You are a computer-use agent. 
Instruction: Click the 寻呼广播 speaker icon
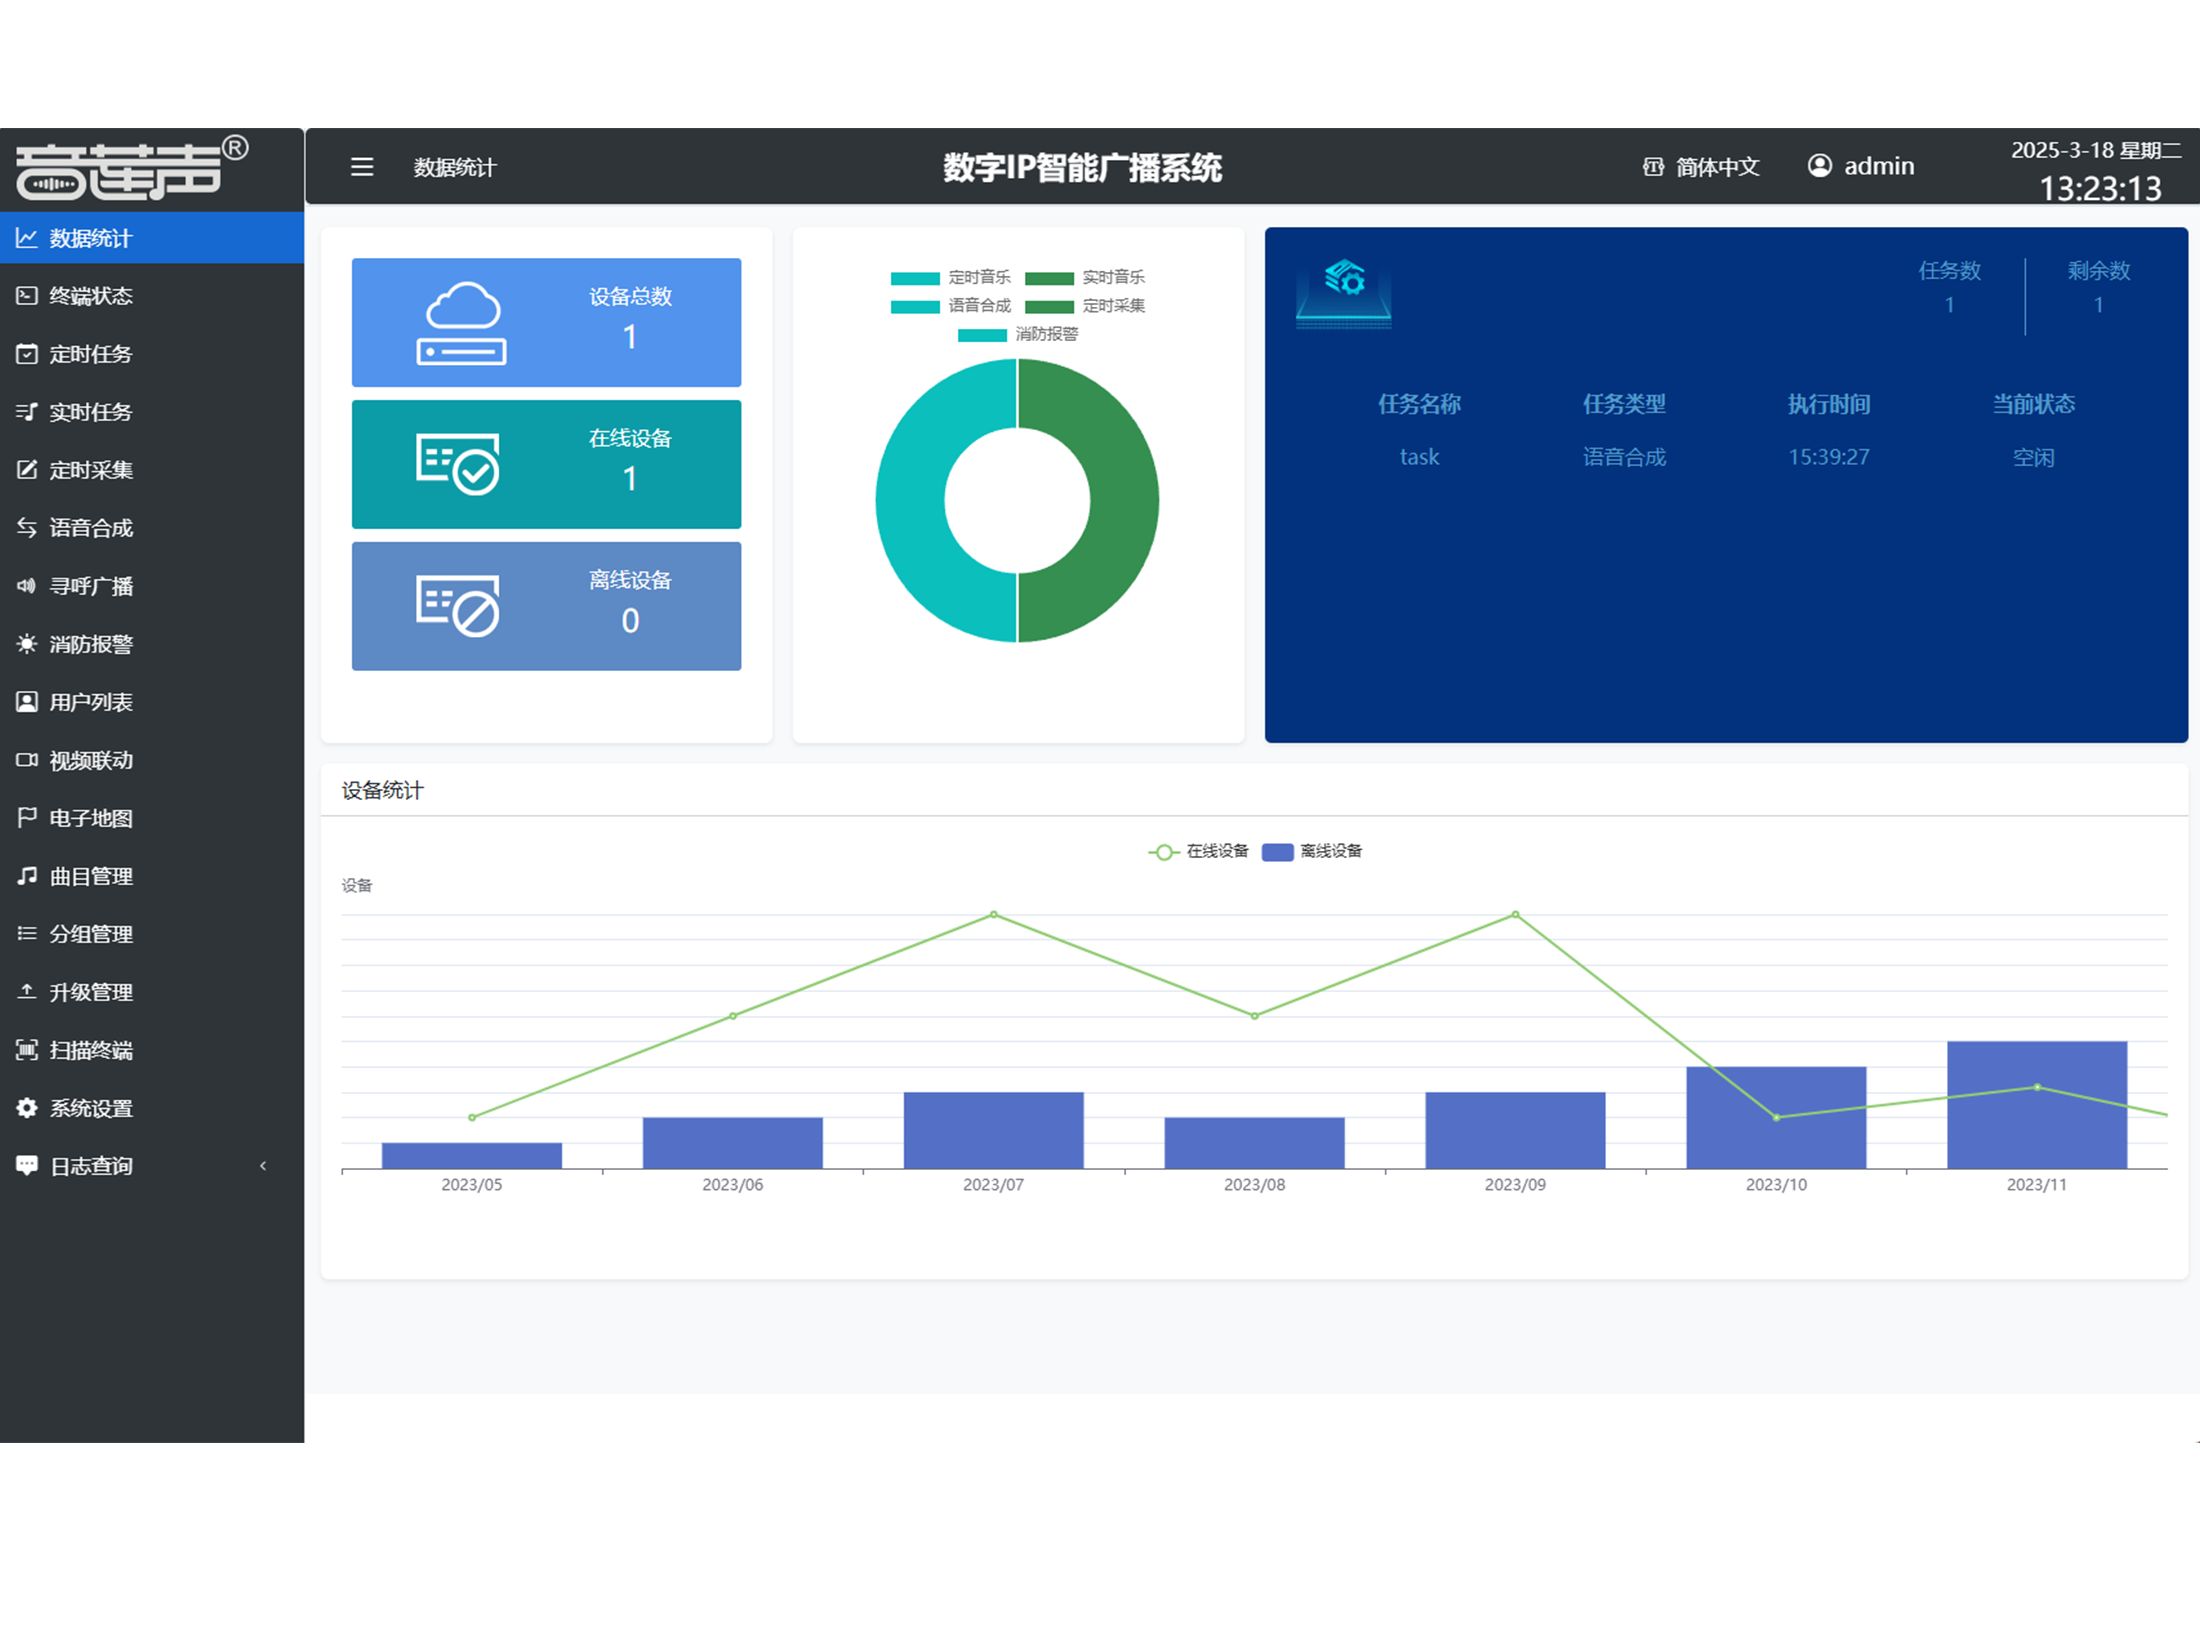pyautogui.click(x=27, y=586)
